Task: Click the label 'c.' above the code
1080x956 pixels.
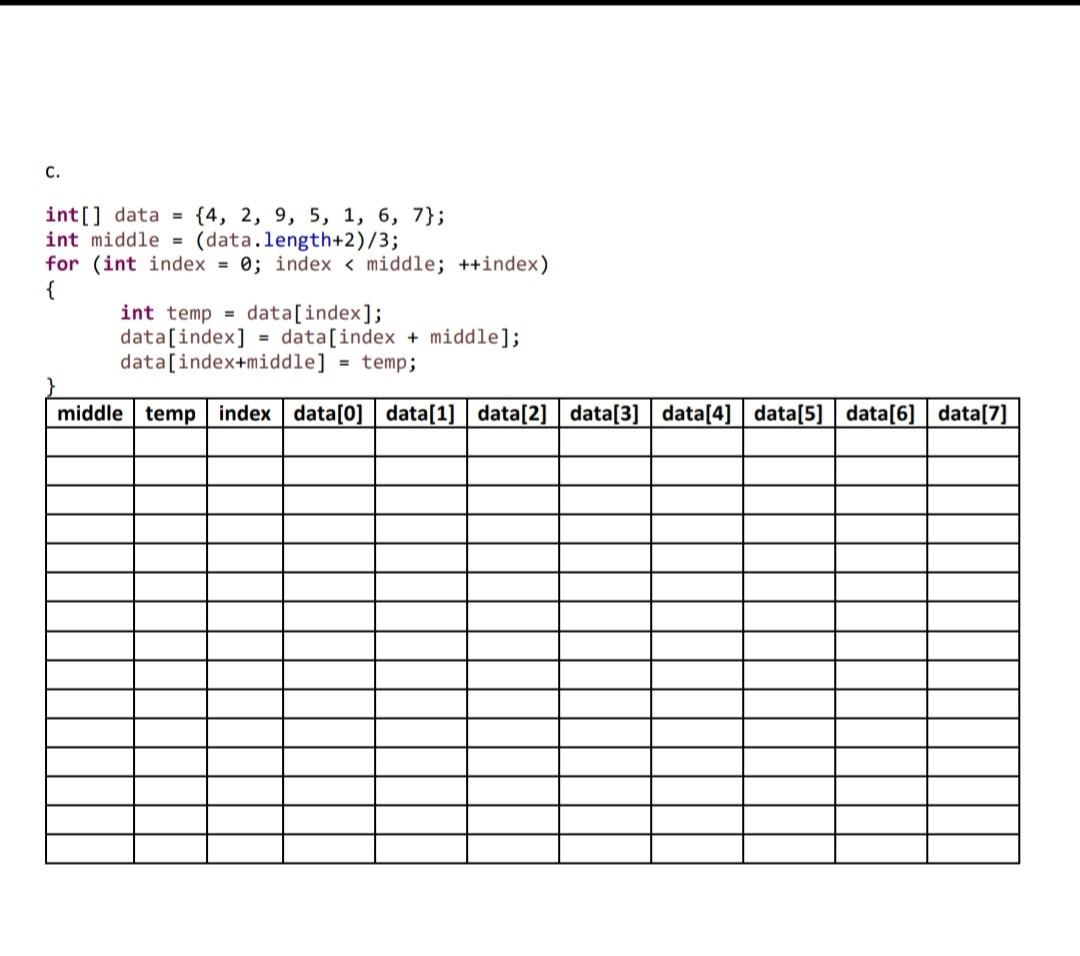Action: pyautogui.click(x=52, y=170)
